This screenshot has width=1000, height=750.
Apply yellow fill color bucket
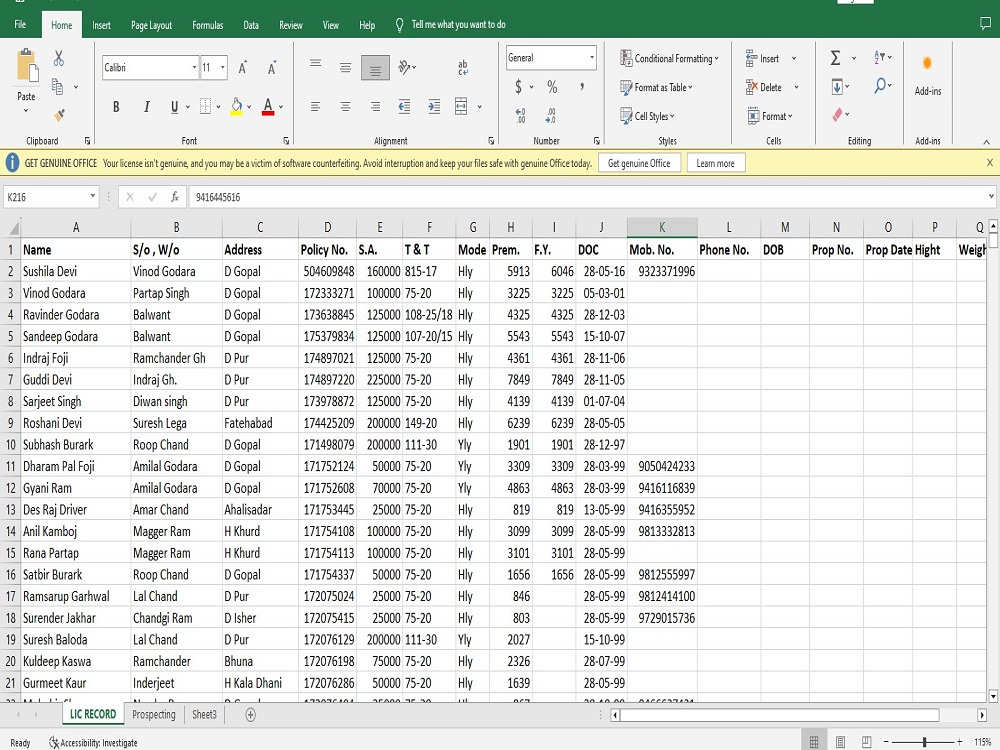236,107
